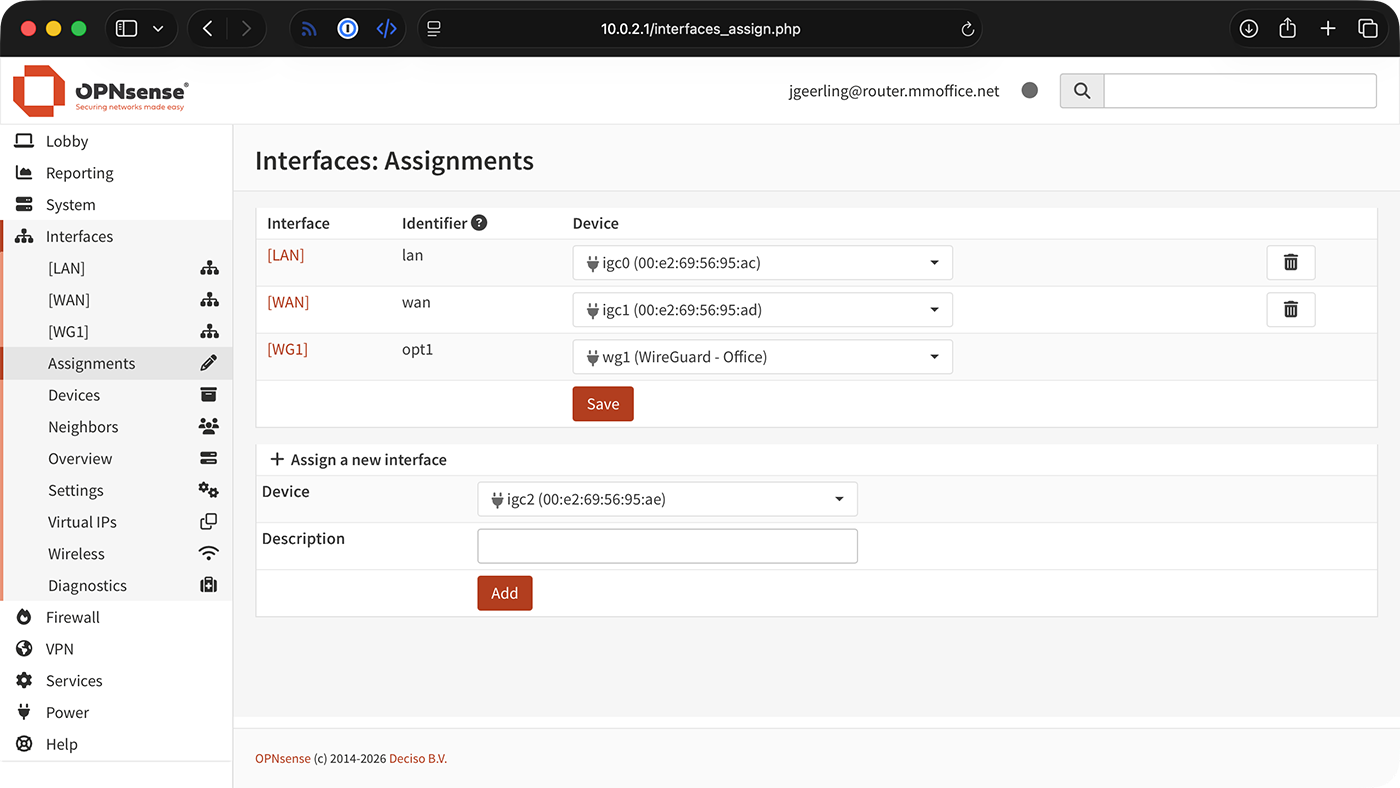The width and height of the screenshot is (1400, 788).
Task: Click the Safari reload page icon
Action: [x=967, y=29]
